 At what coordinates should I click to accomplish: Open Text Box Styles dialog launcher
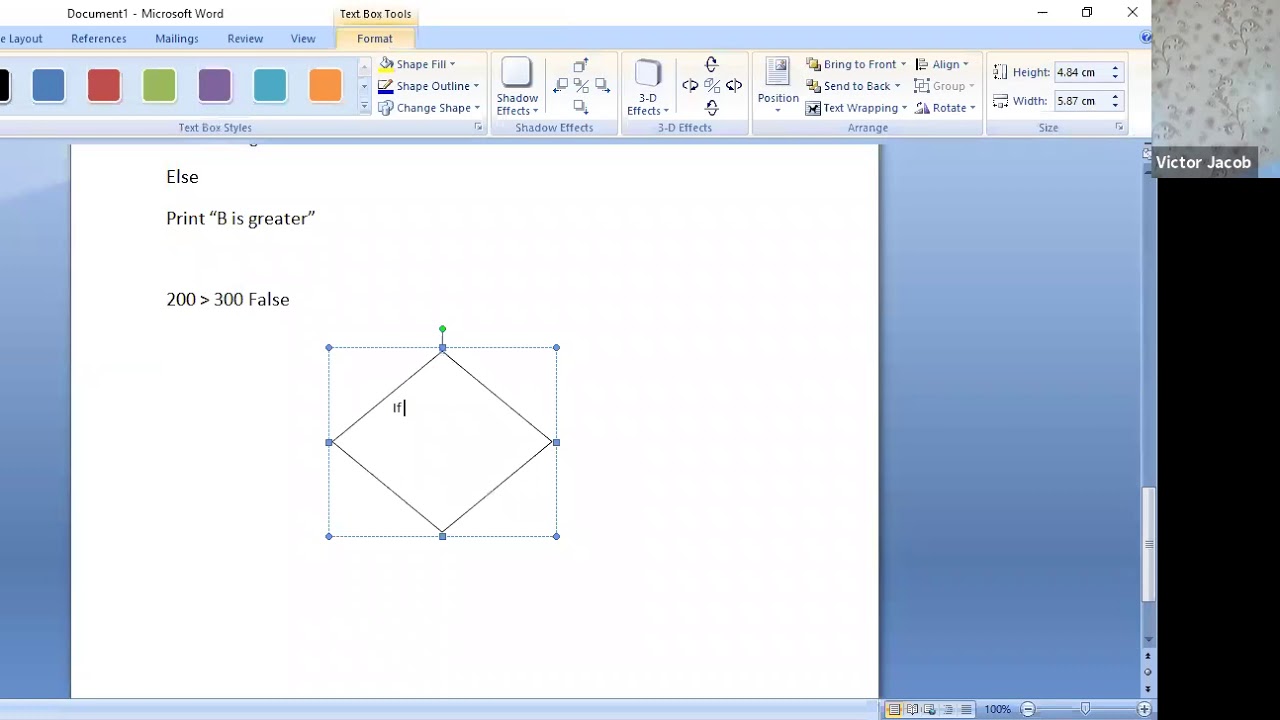tap(478, 127)
